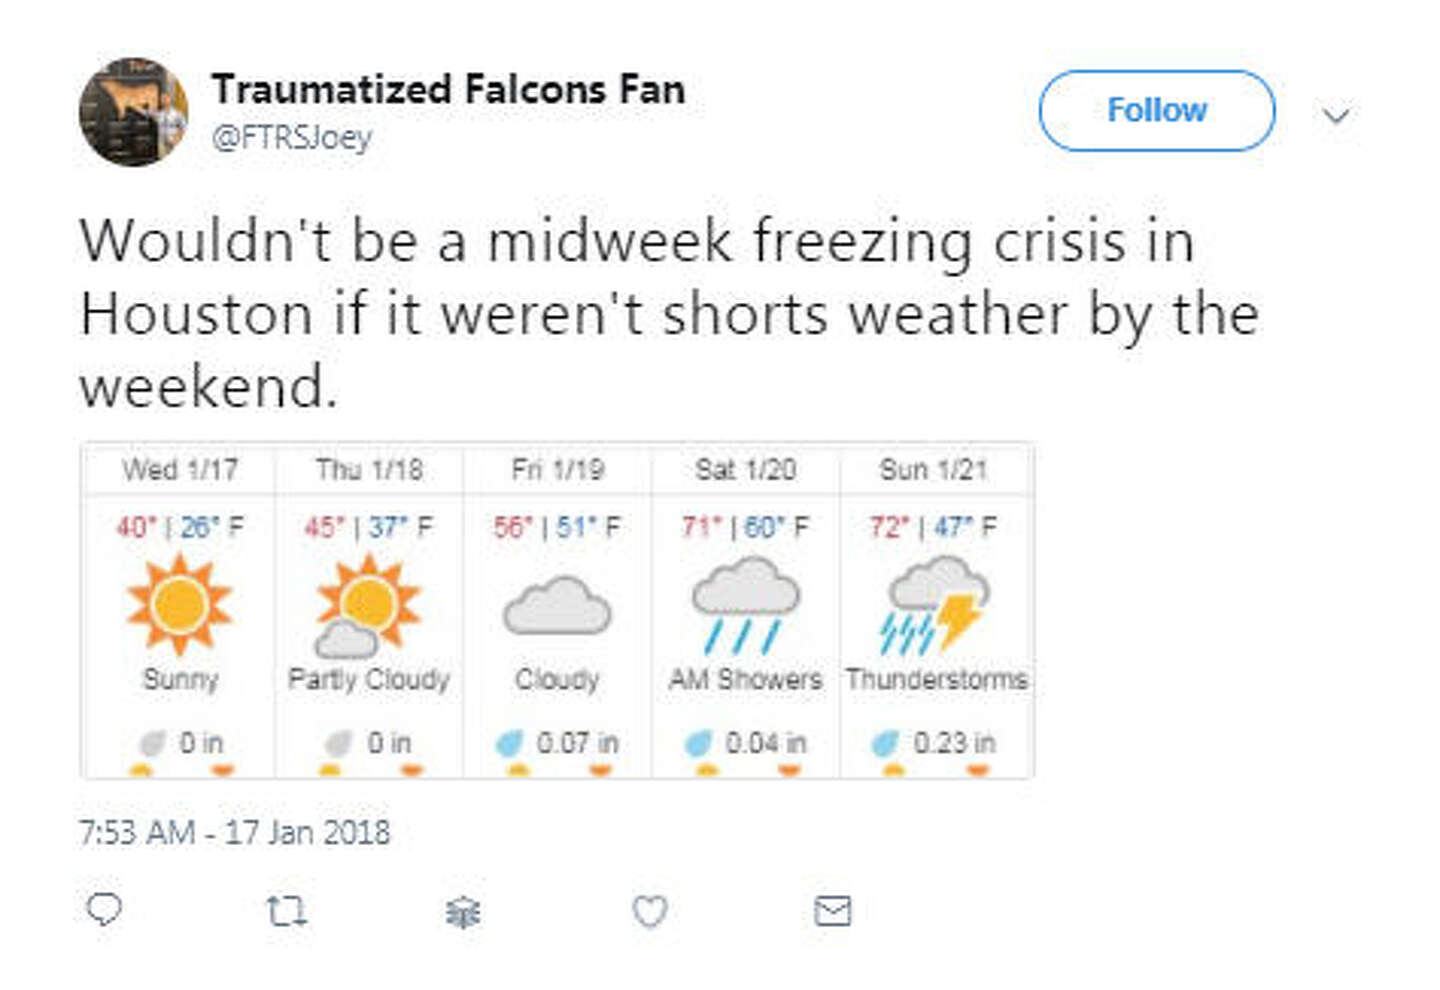Toggle follow state on Traumatized Falcons Fan
This screenshot has height=990, width=1440.
coord(1155,110)
